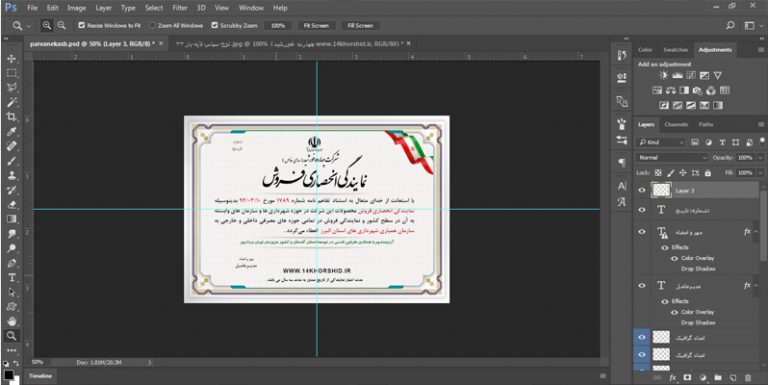Select the Hand tool

click(x=11, y=321)
